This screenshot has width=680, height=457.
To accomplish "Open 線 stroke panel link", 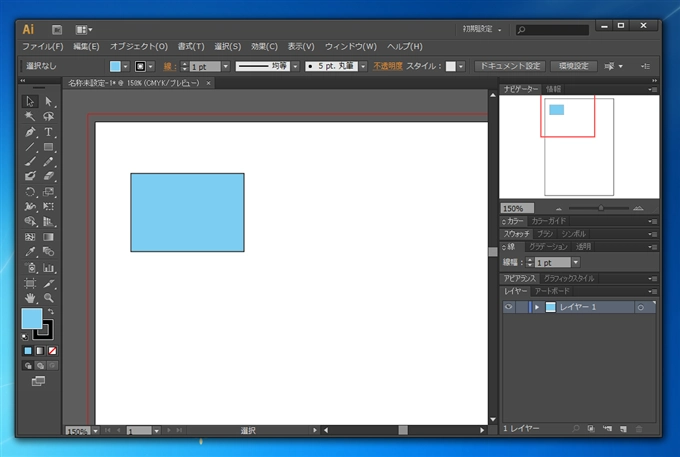I will [169, 66].
